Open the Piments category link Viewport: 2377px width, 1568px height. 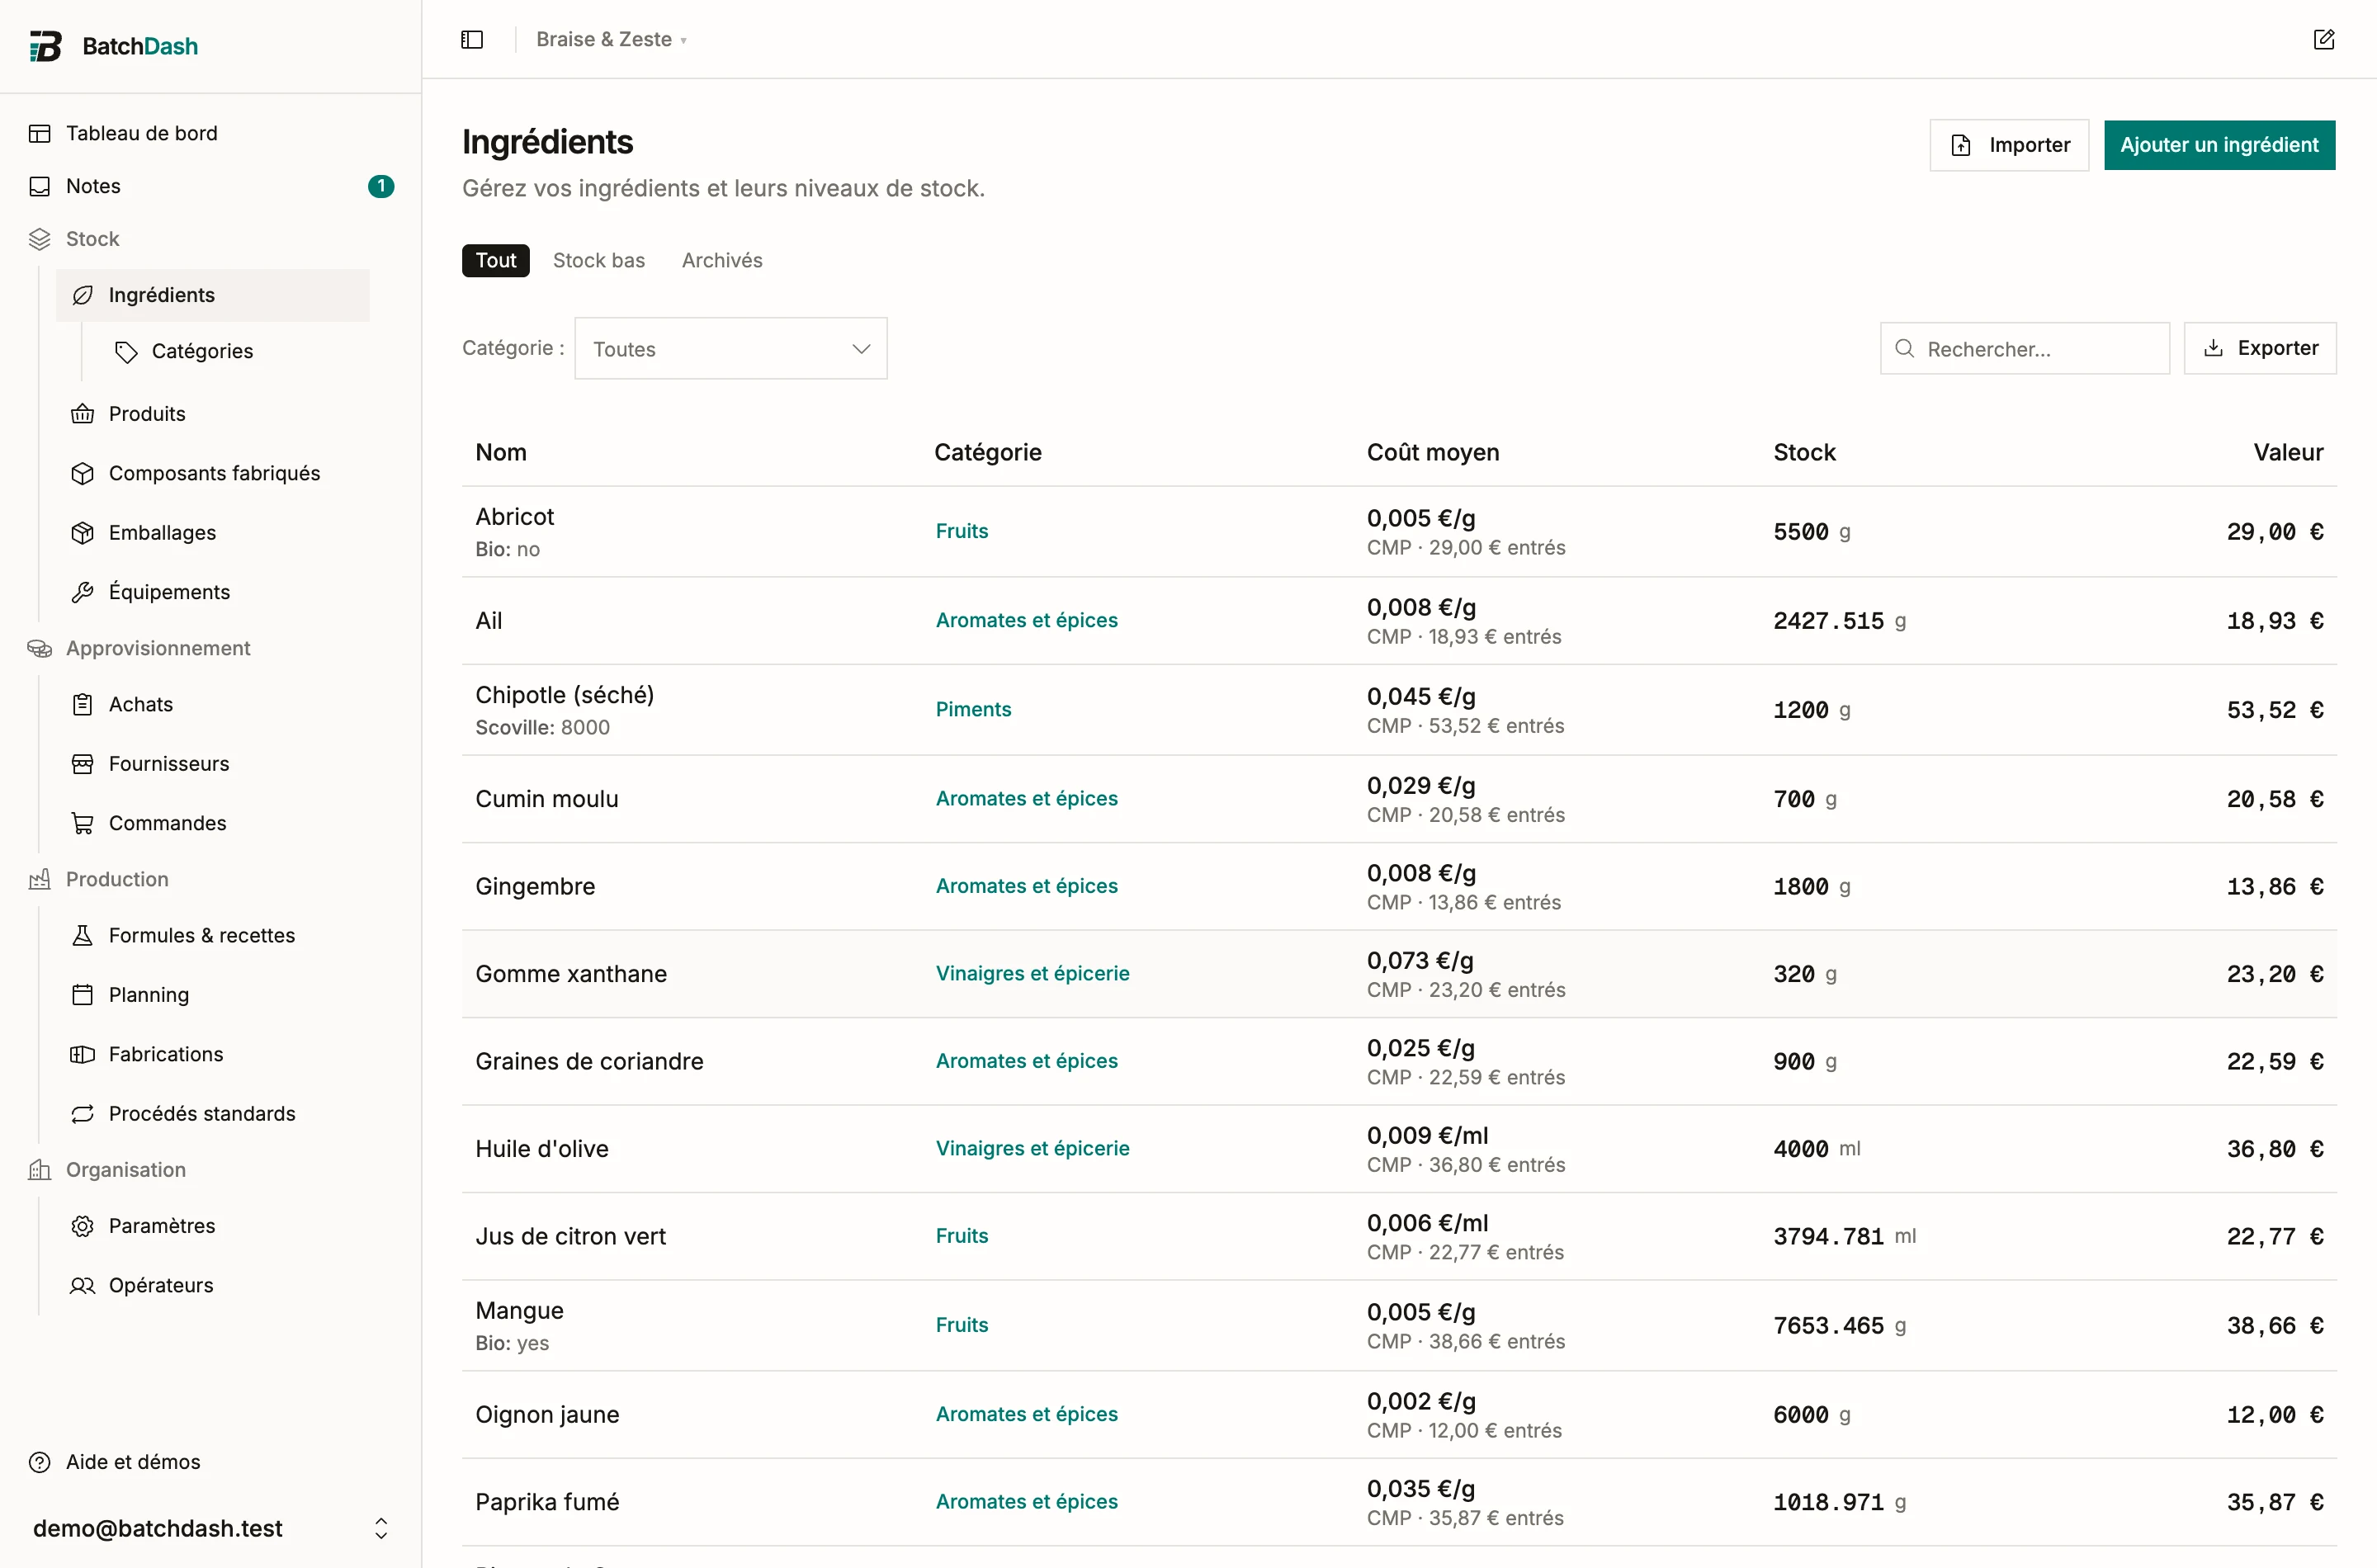973,709
